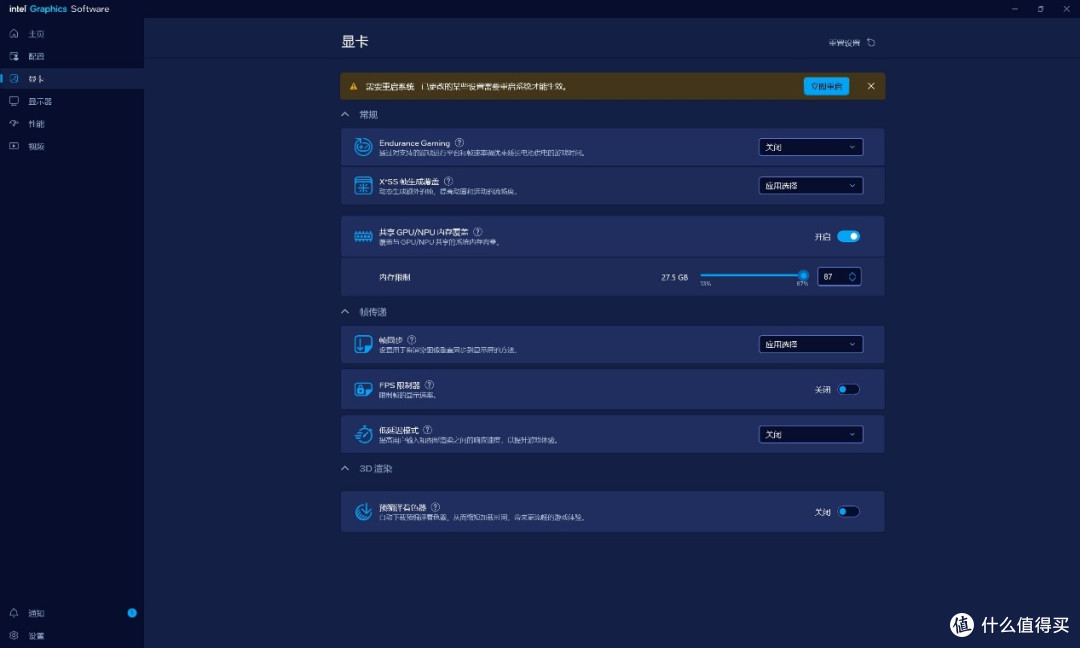Collapse the 帧传递 section
Image resolution: width=1080 pixels, height=648 pixels.
coord(345,312)
